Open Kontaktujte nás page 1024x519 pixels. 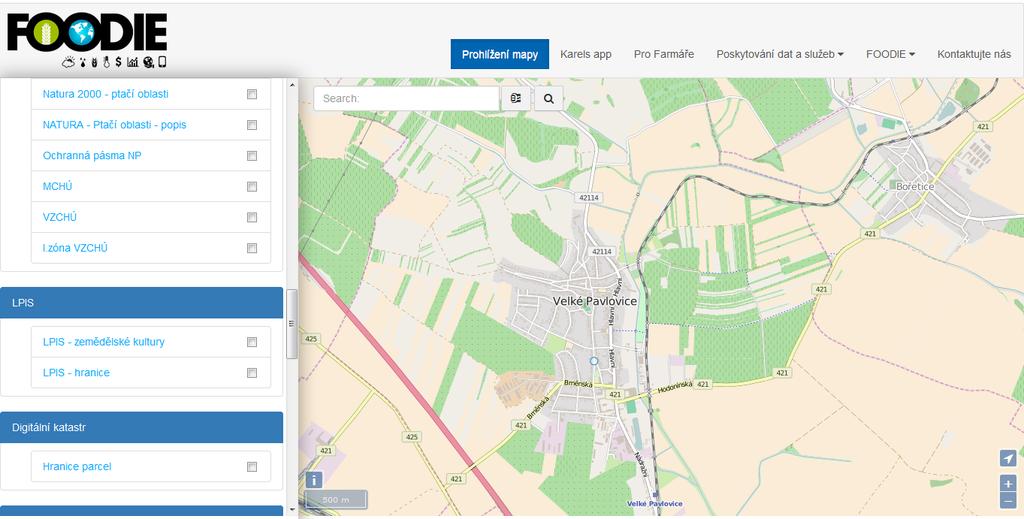pyautogui.click(x=974, y=54)
